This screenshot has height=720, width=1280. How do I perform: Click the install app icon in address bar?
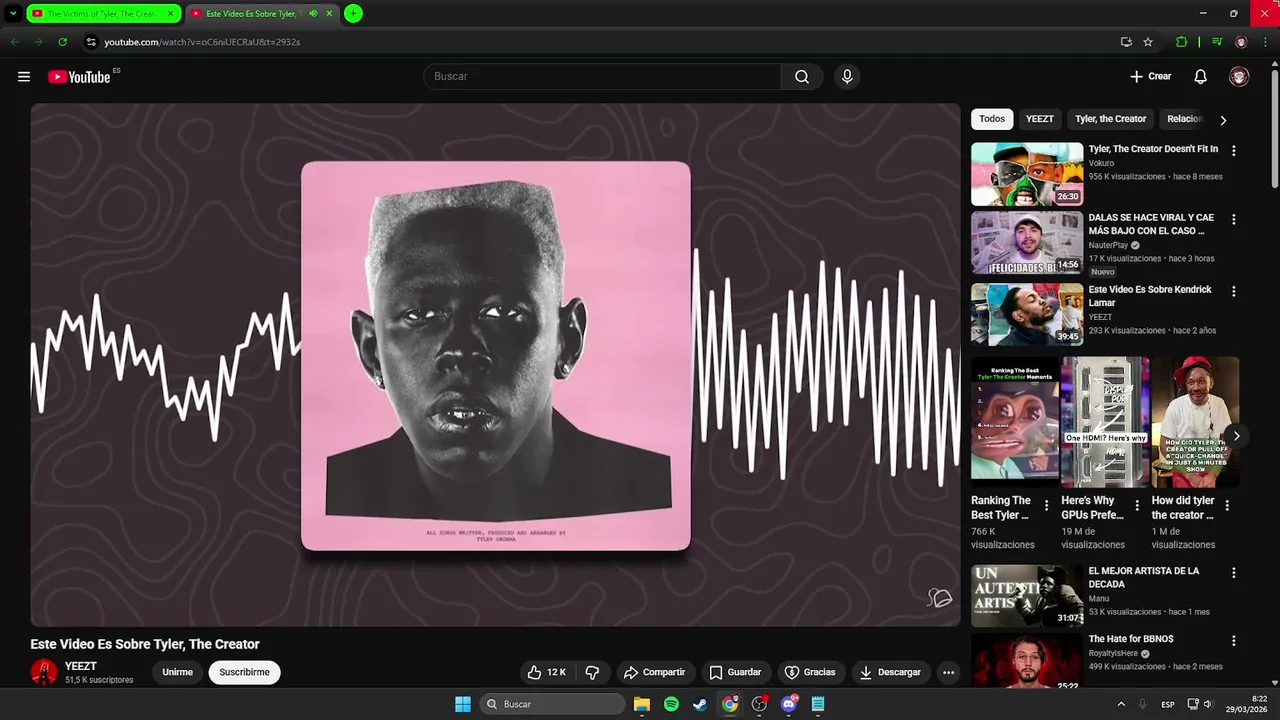[1126, 42]
